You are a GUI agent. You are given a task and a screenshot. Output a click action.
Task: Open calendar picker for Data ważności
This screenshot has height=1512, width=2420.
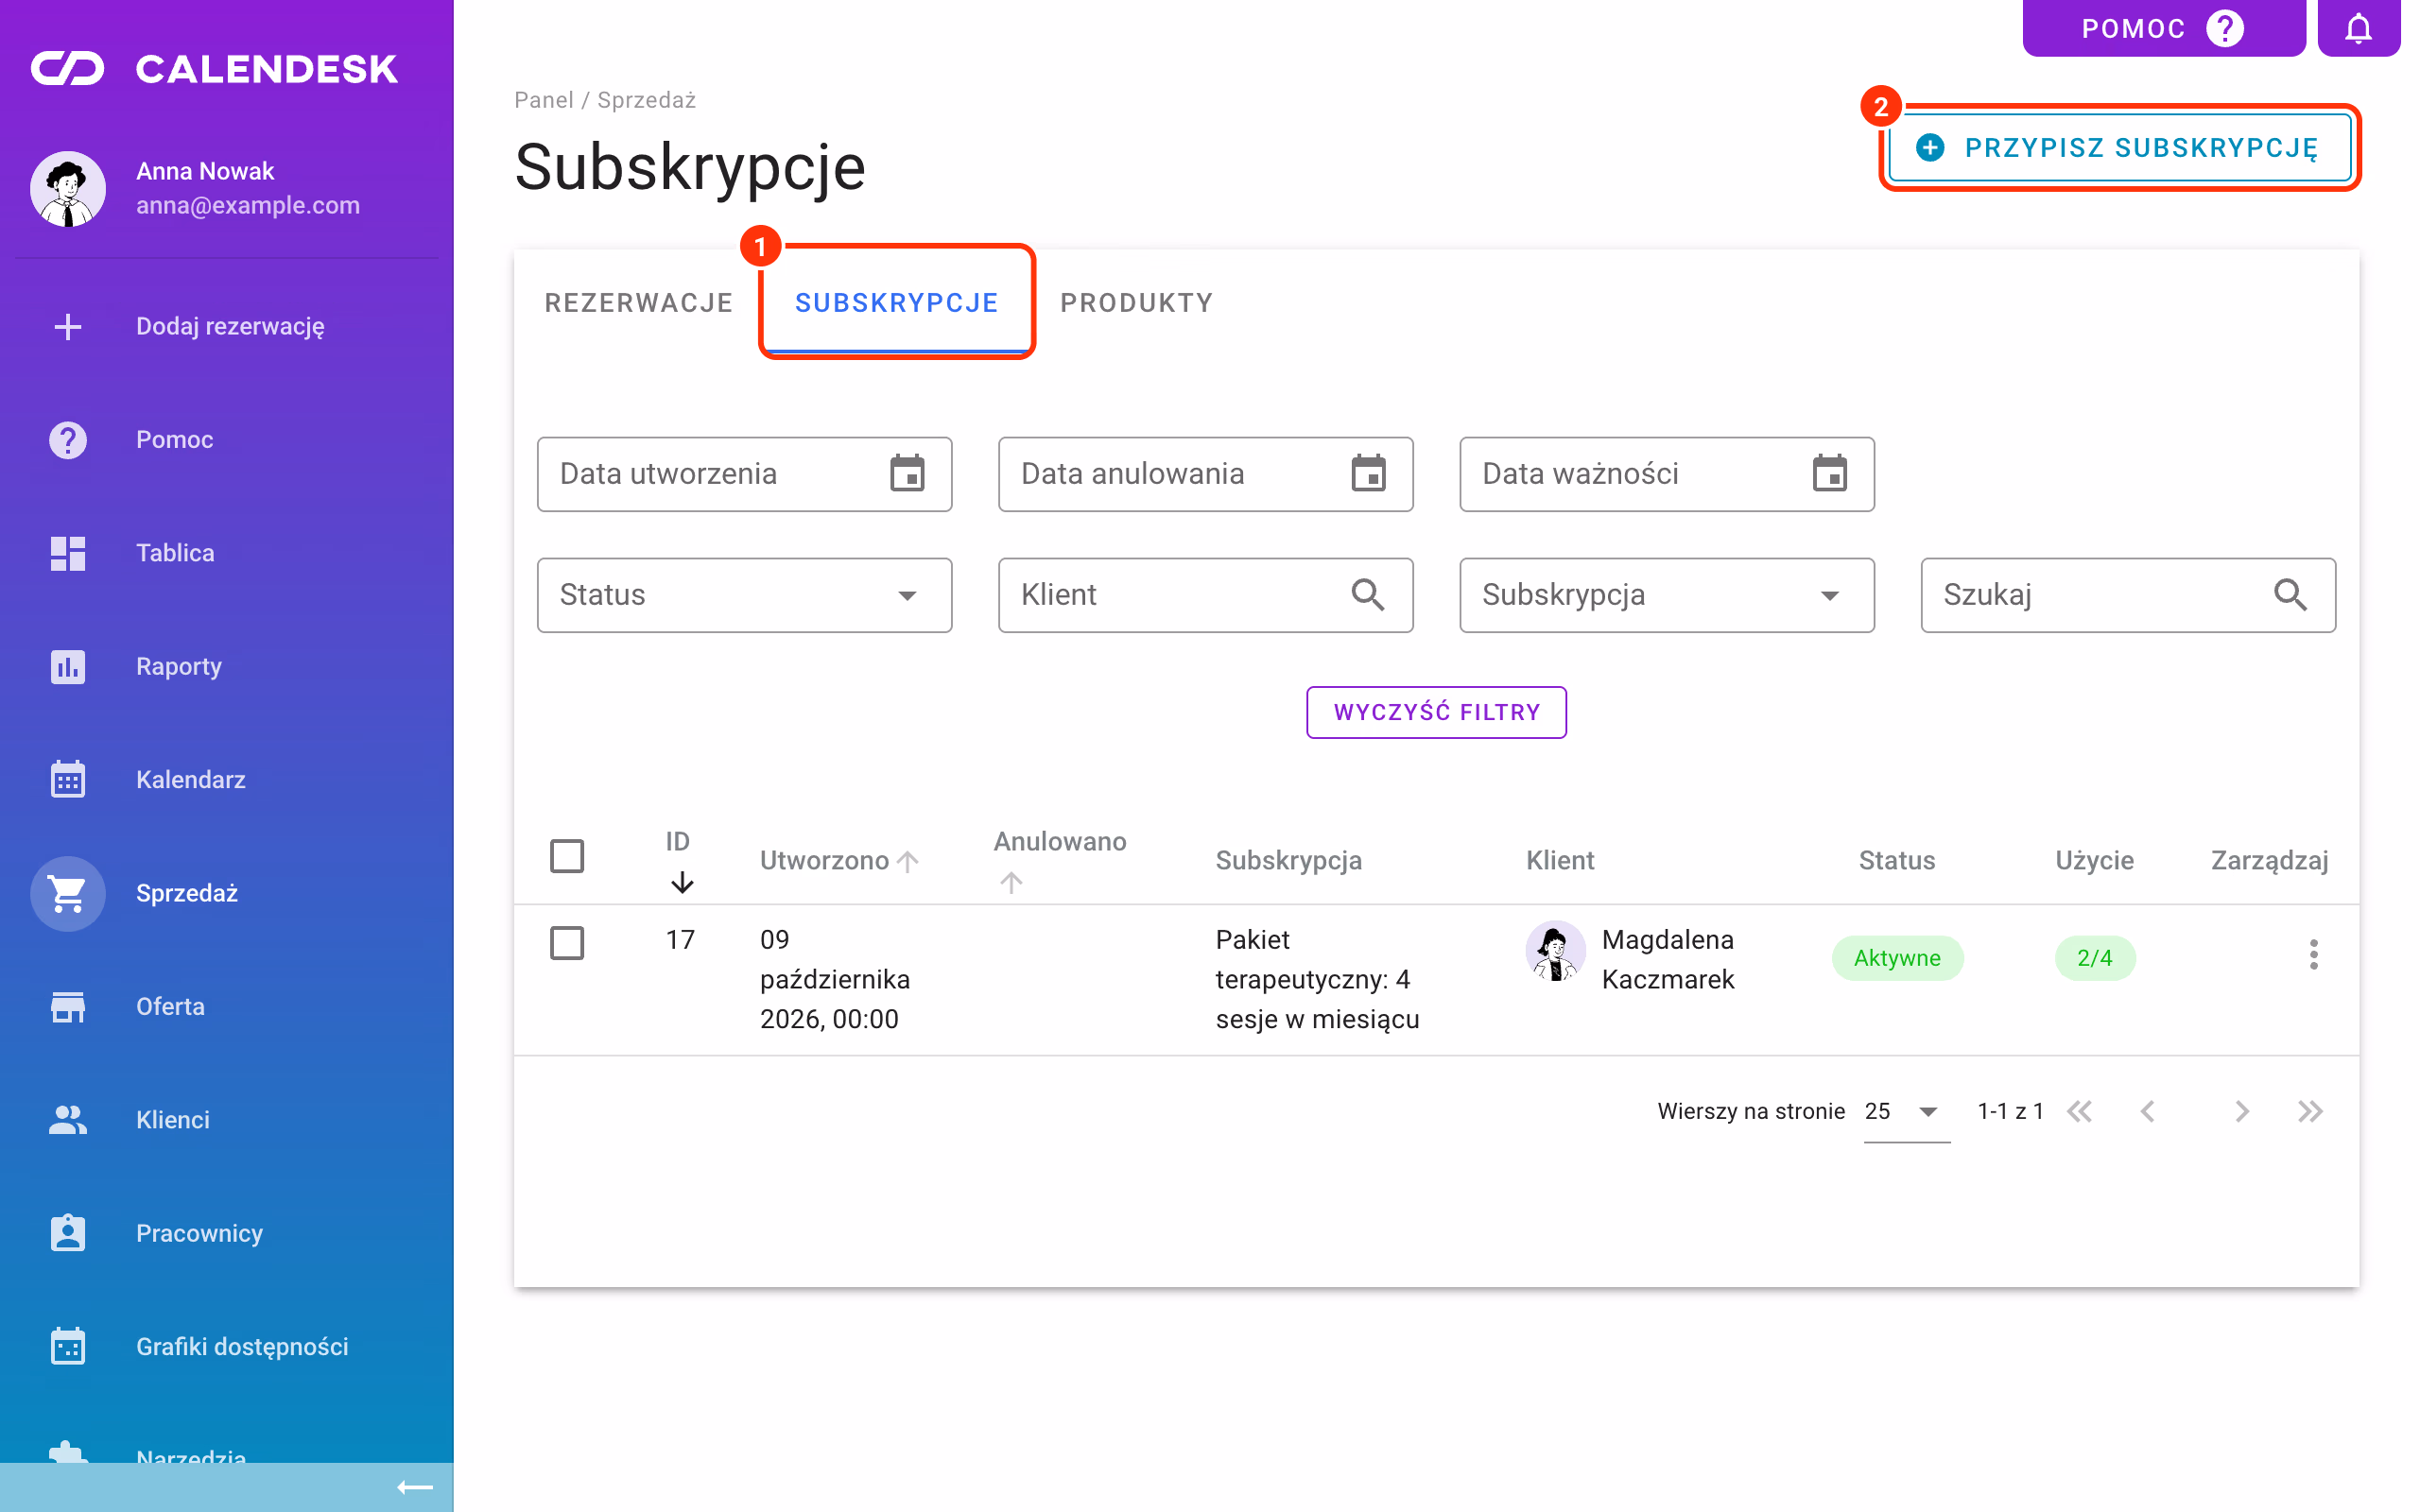point(1829,473)
